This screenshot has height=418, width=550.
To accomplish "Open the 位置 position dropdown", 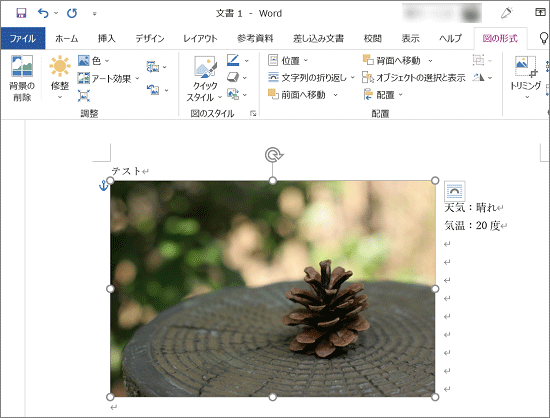I will (x=288, y=61).
